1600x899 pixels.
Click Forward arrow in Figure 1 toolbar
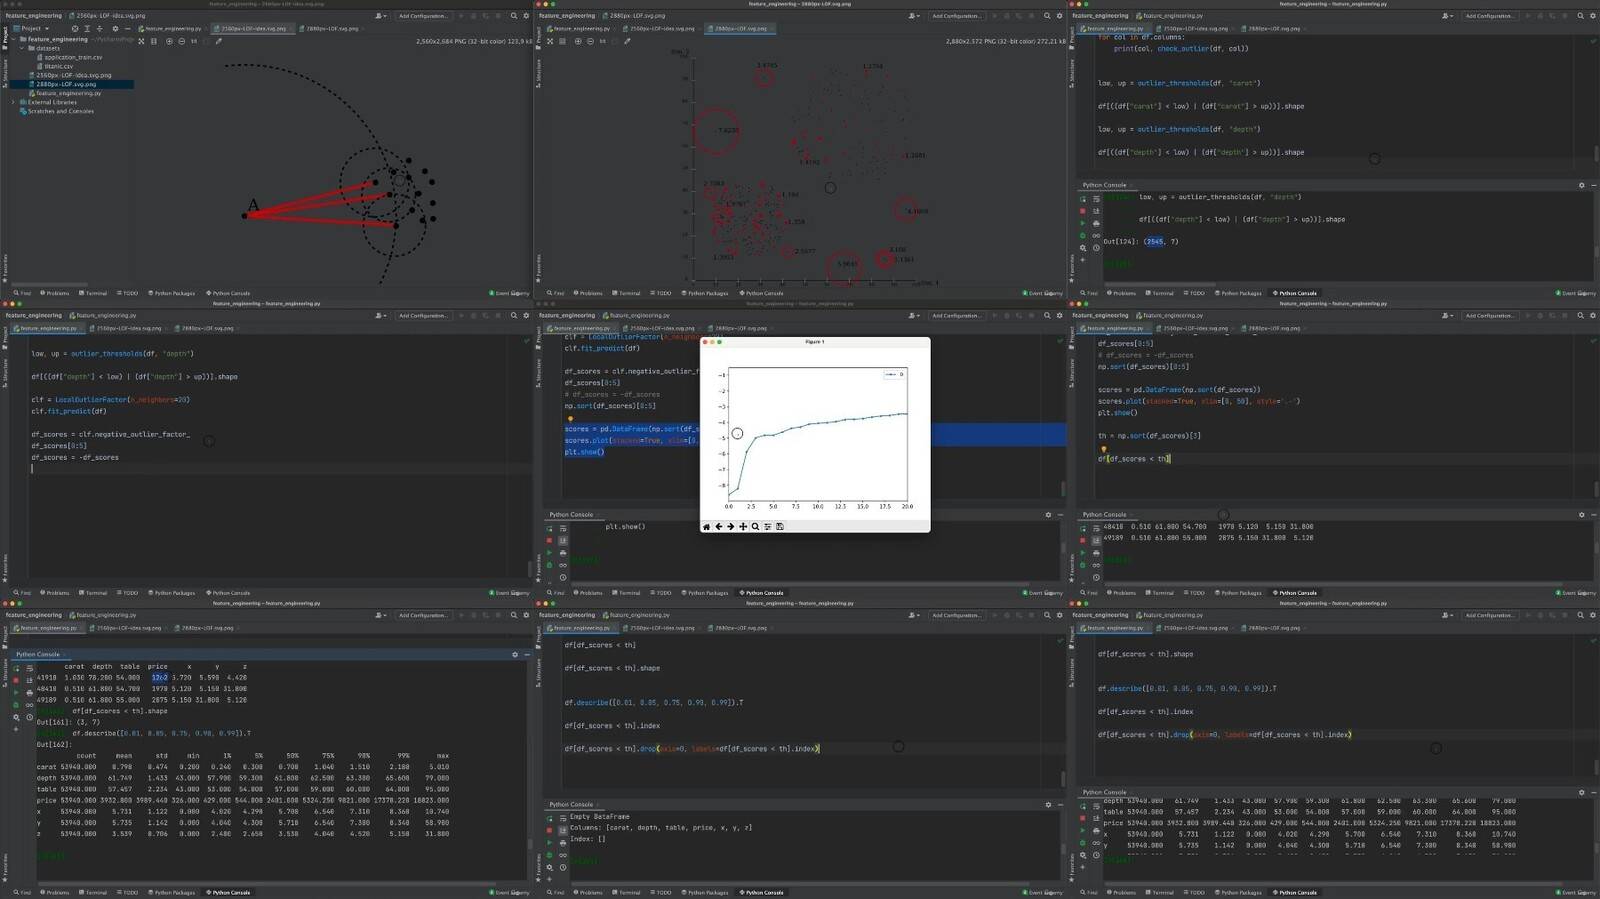point(730,526)
